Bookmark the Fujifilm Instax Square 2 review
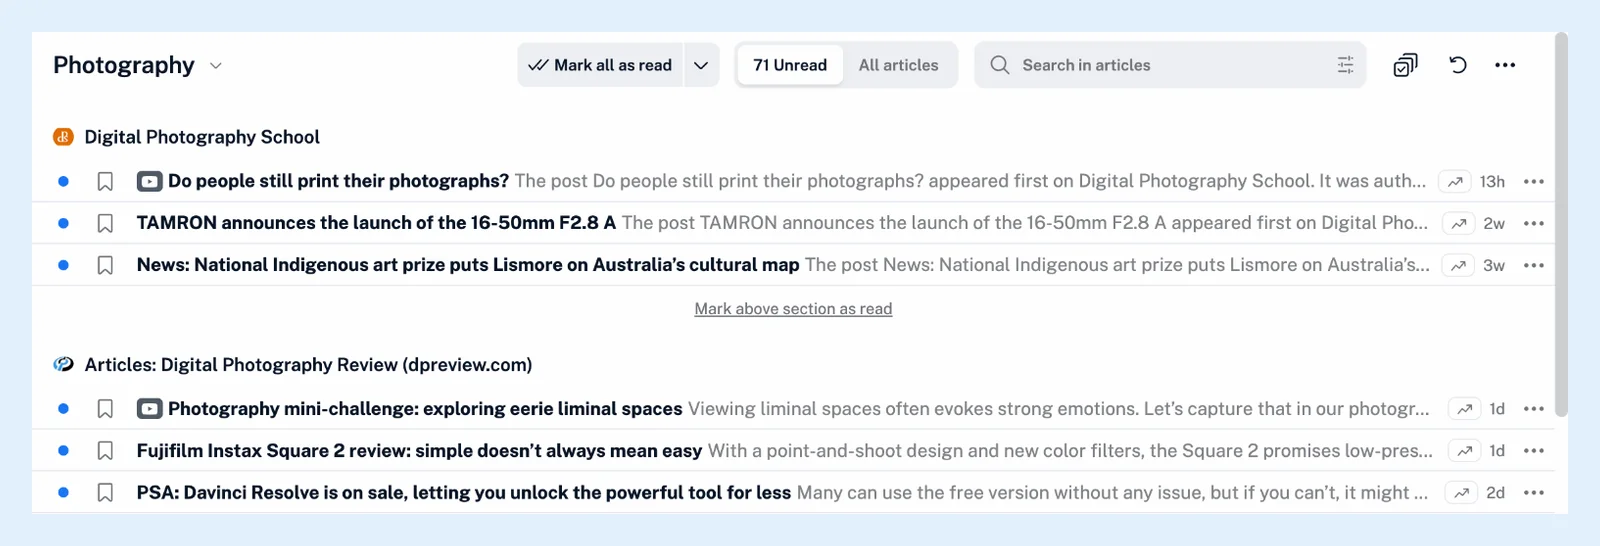Image resolution: width=1600 pixels, height=546 pixels. pyautogui.click(x=105, y=451)
